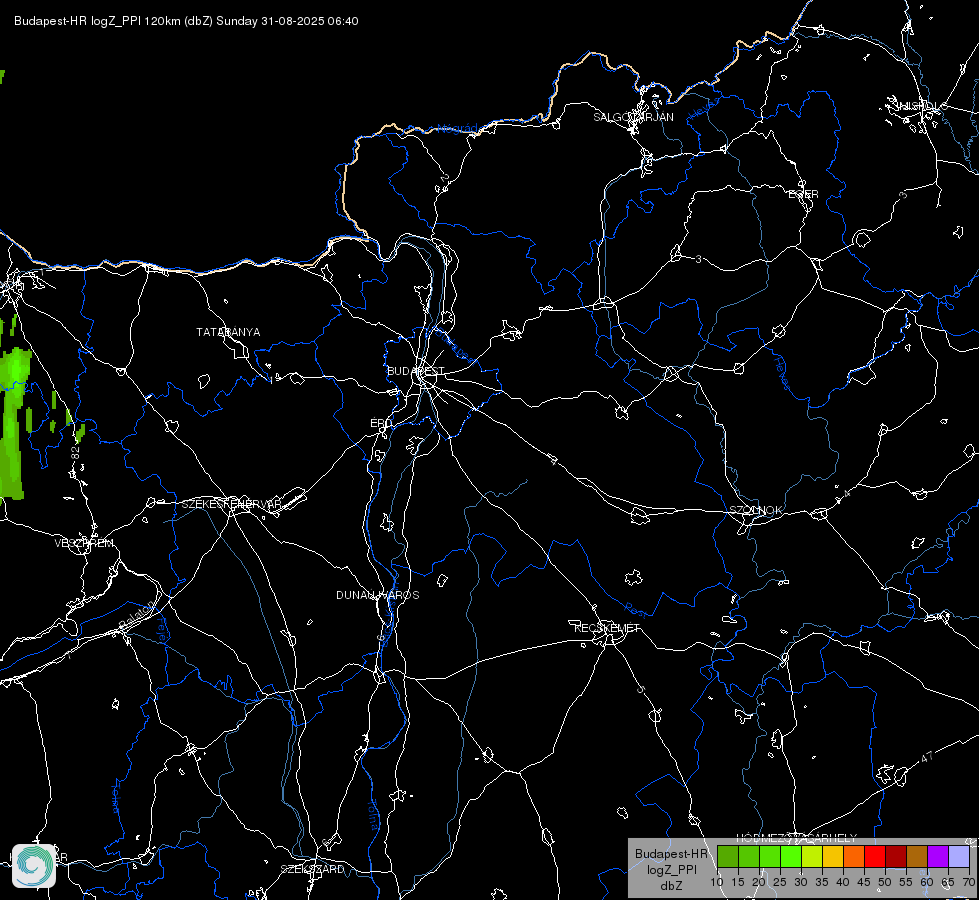
Task: Select the yellow 35-40 dBZ legend swatch
Action: (833, 856)
